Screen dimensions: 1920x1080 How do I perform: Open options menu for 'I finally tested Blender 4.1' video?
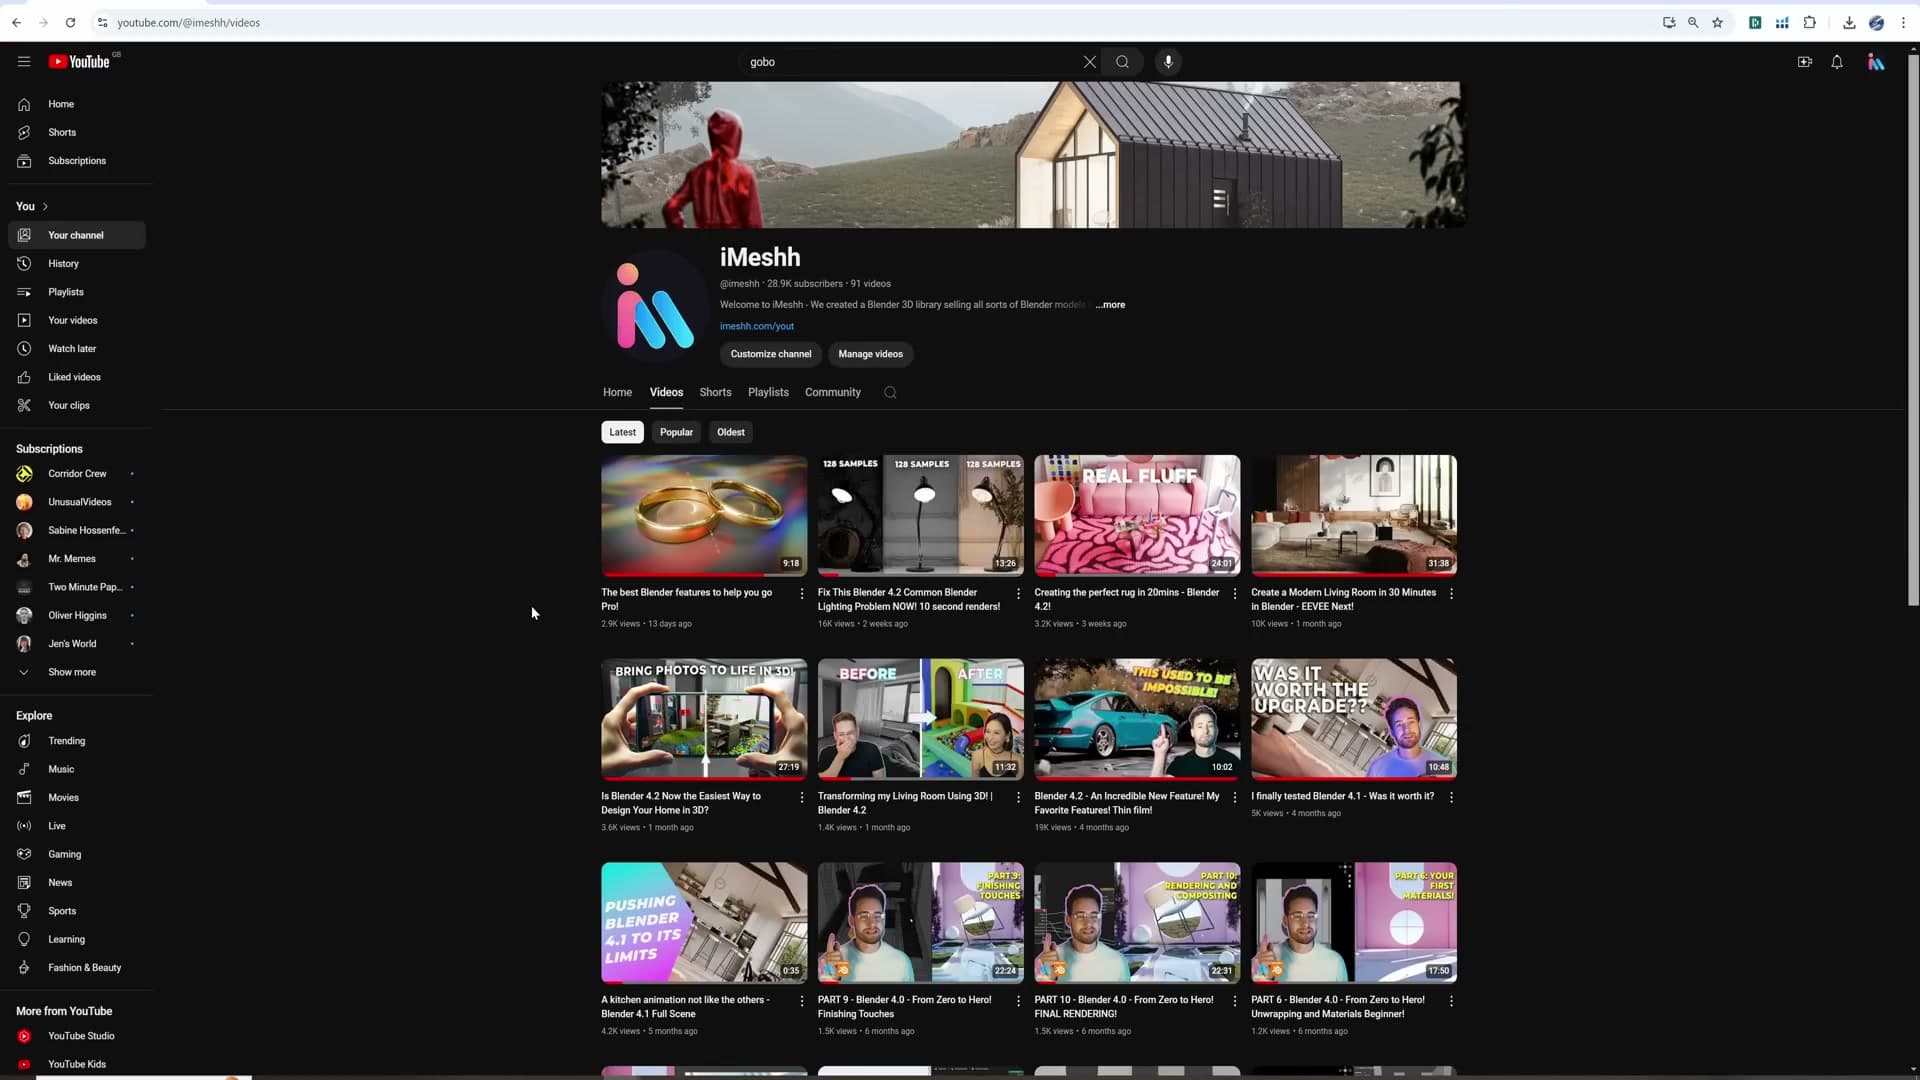pos(1452,798)
